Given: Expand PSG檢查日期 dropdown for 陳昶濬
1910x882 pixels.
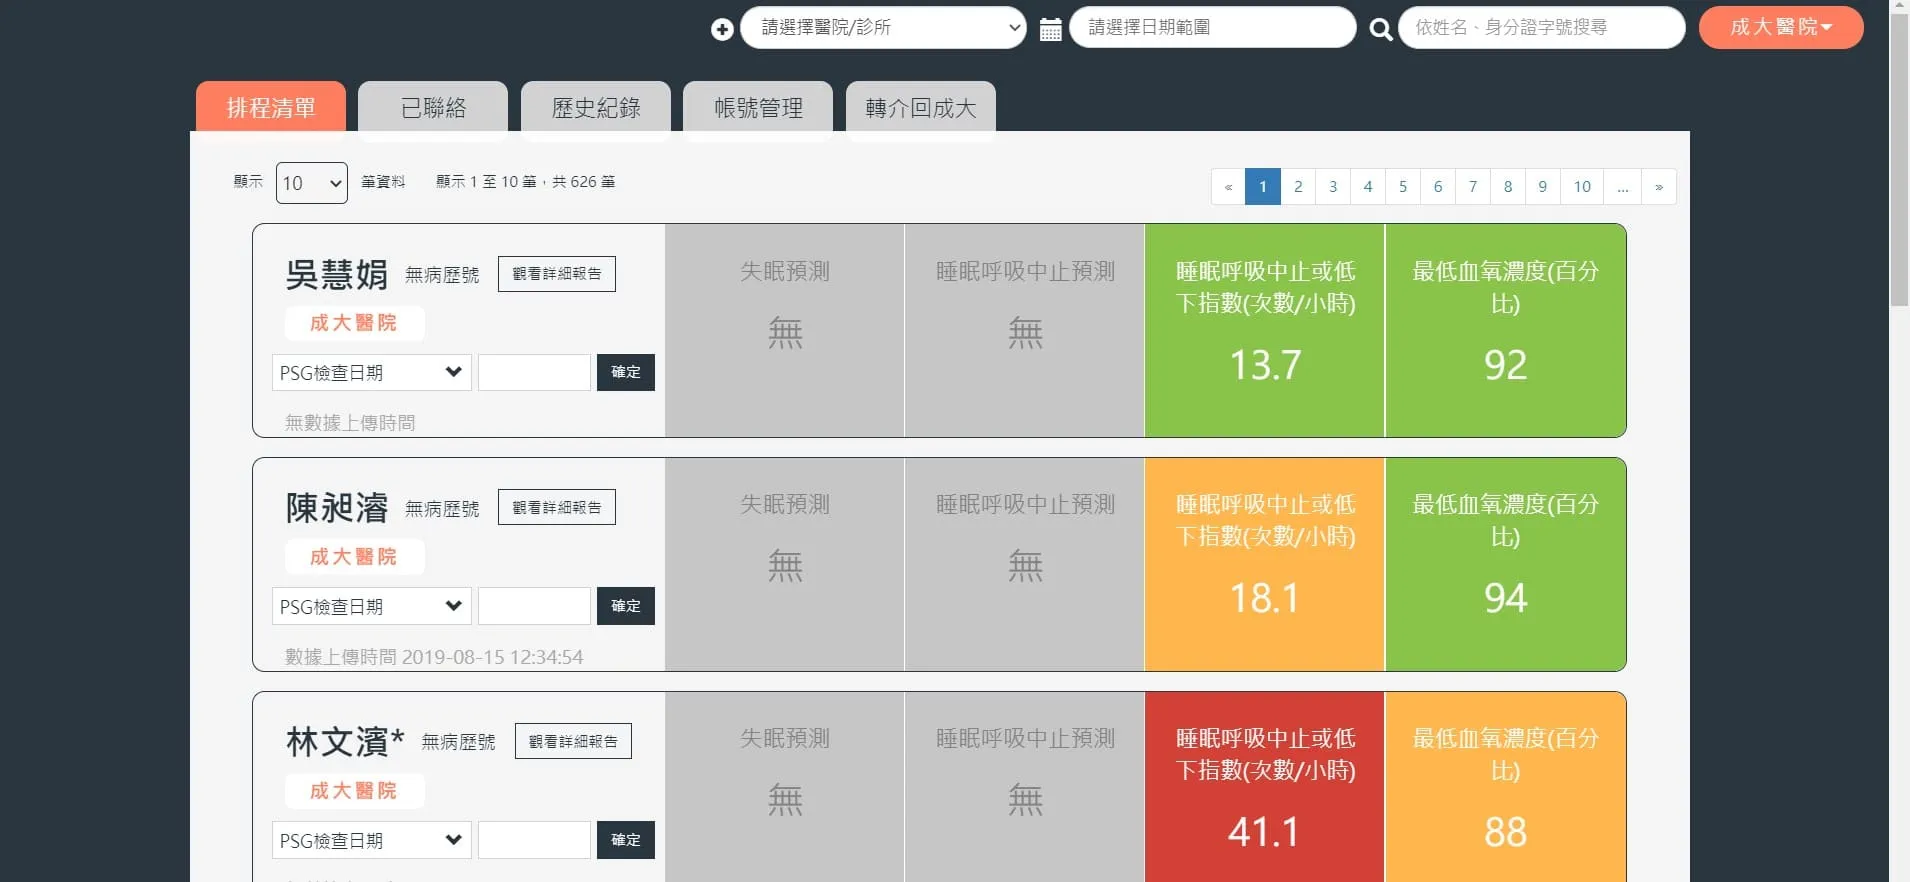Looking at the screenshot, I should coord(371,606).
